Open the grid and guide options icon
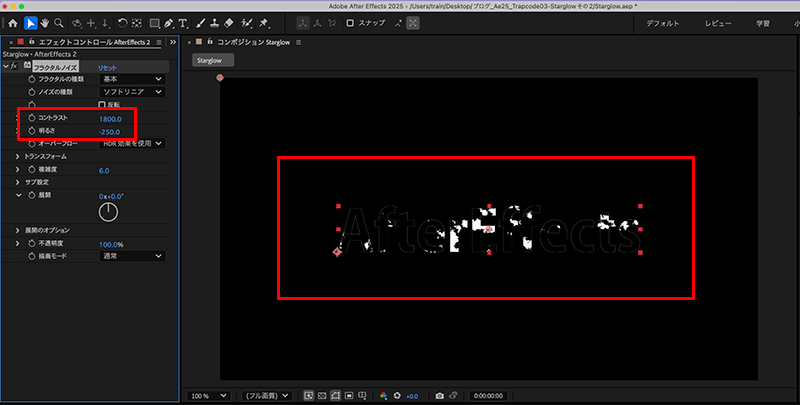The height and width of the screenshot is (405, 800). coord(362,396)
